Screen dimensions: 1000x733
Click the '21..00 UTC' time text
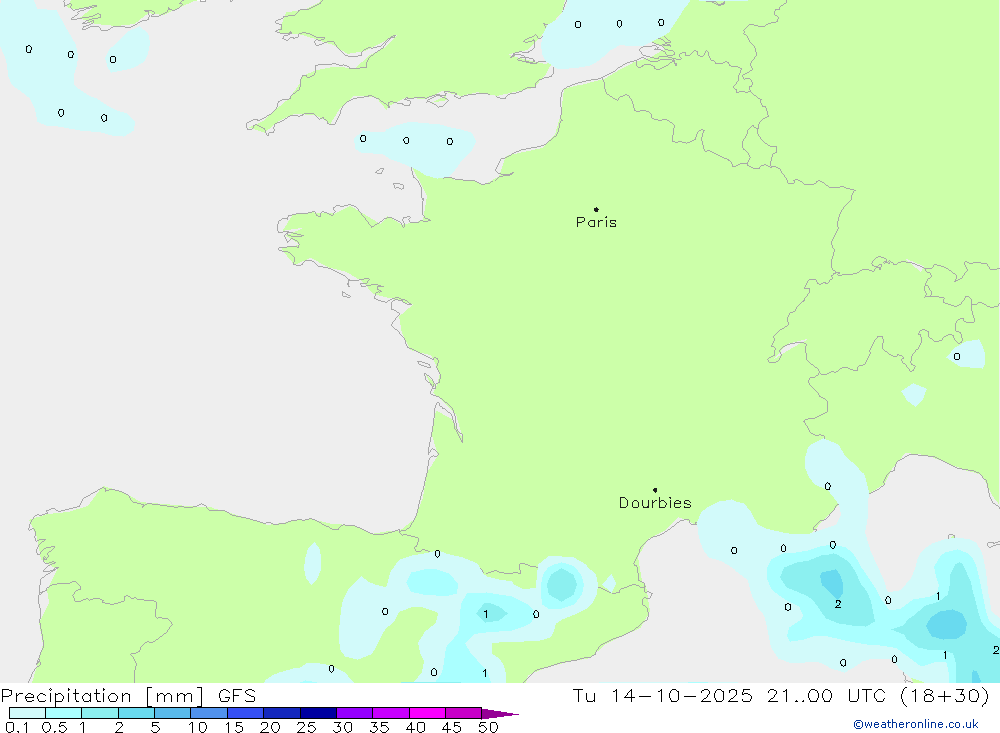tap(826, 695)
